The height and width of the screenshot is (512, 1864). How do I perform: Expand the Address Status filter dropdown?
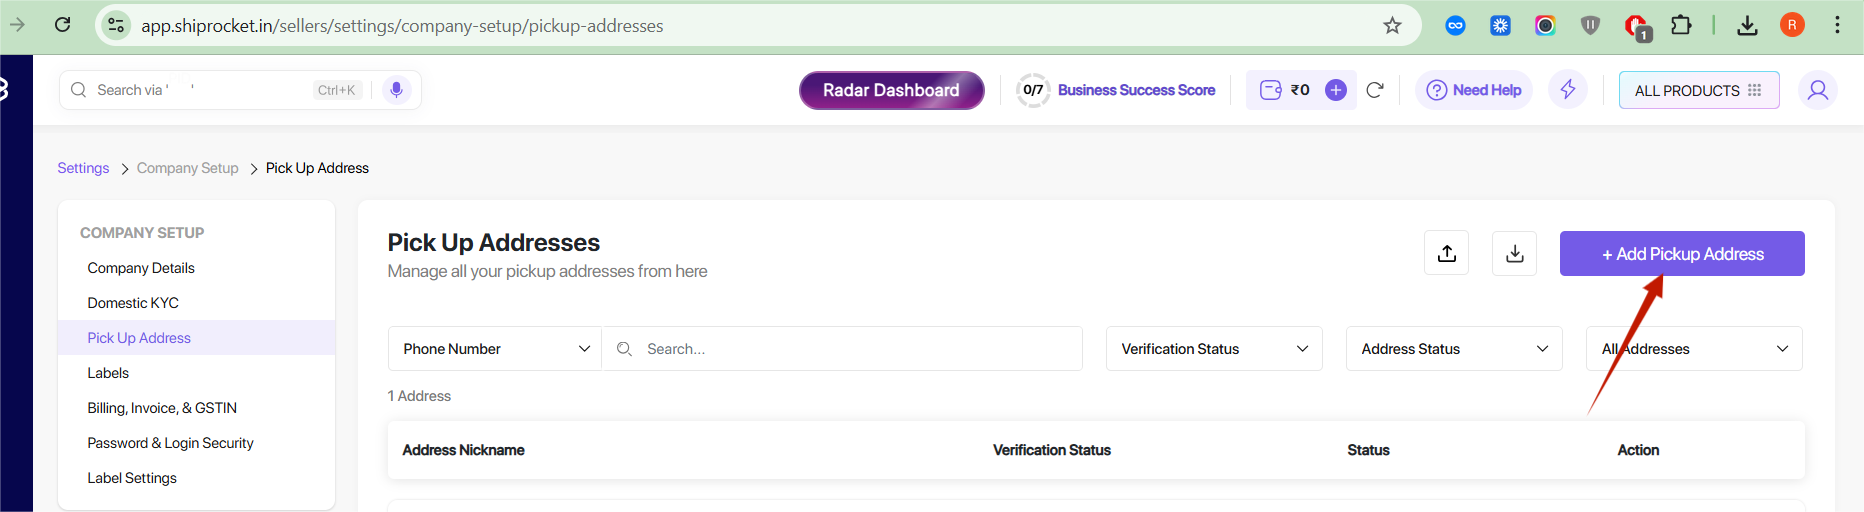[x=1453, y=349]
